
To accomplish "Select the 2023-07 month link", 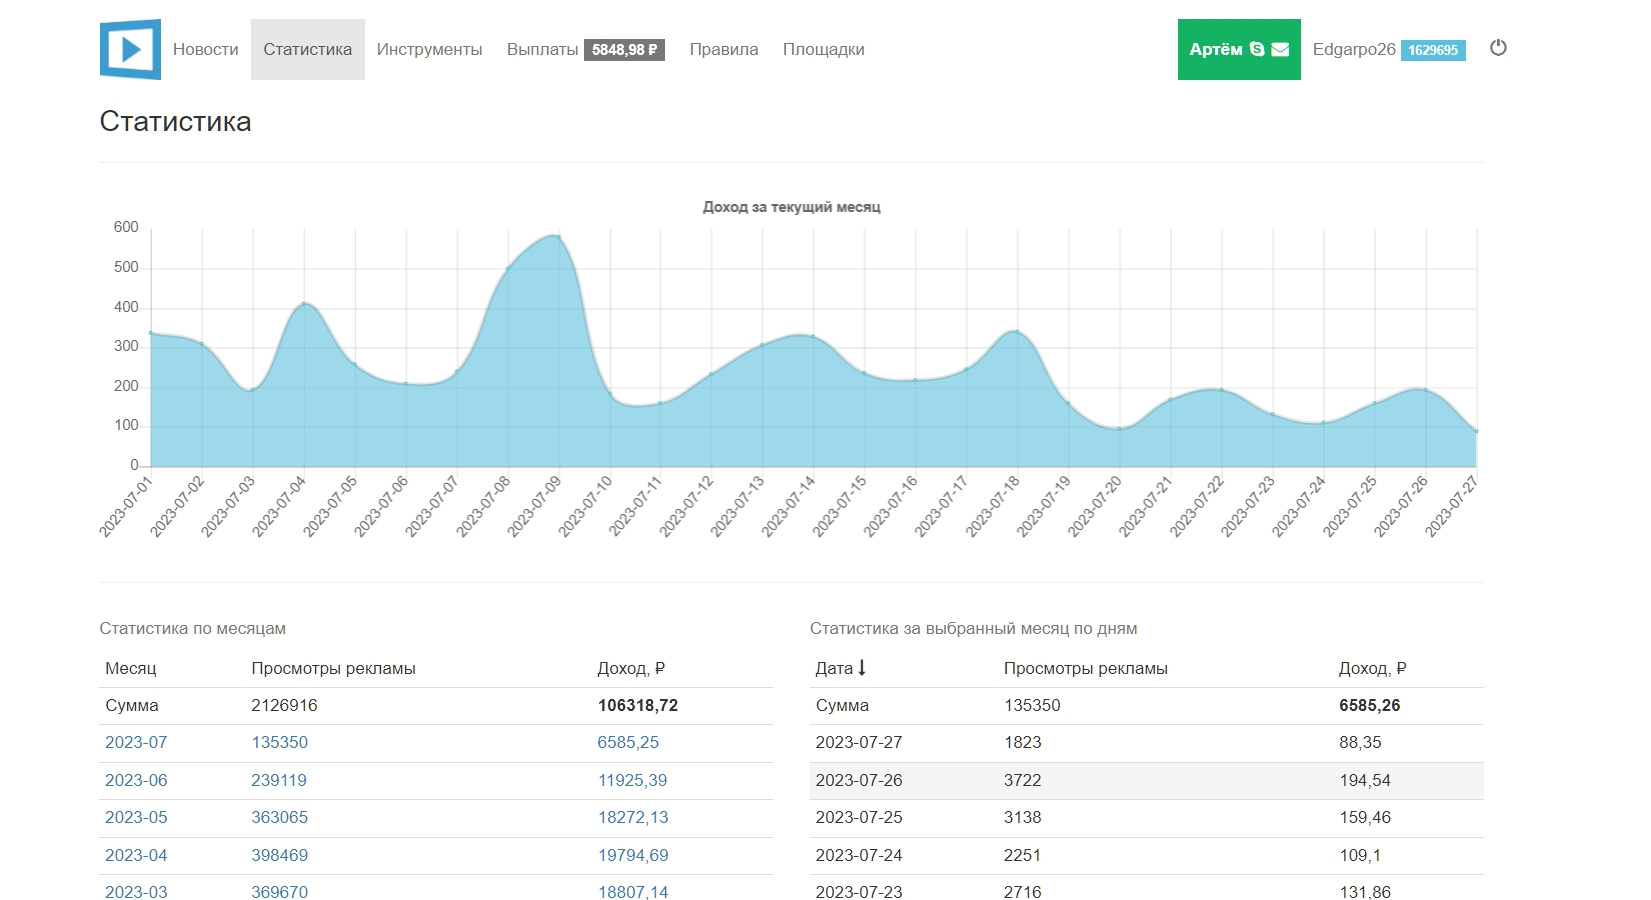I will (x=136, y=742).
